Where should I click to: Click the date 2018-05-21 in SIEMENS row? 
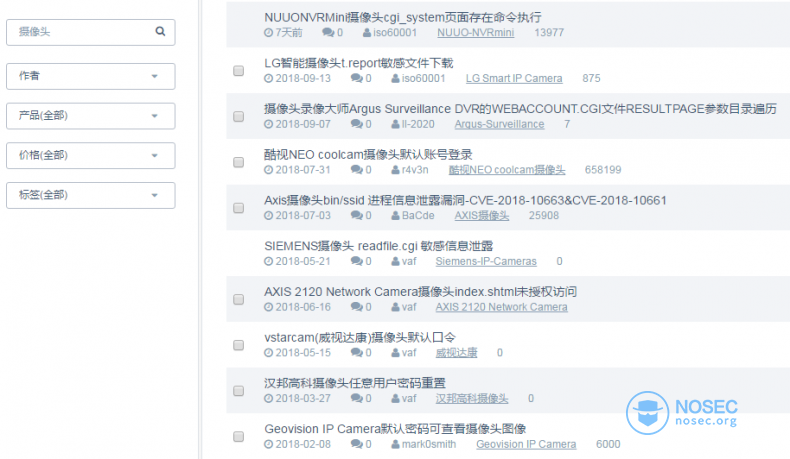(x=303, y=261)
